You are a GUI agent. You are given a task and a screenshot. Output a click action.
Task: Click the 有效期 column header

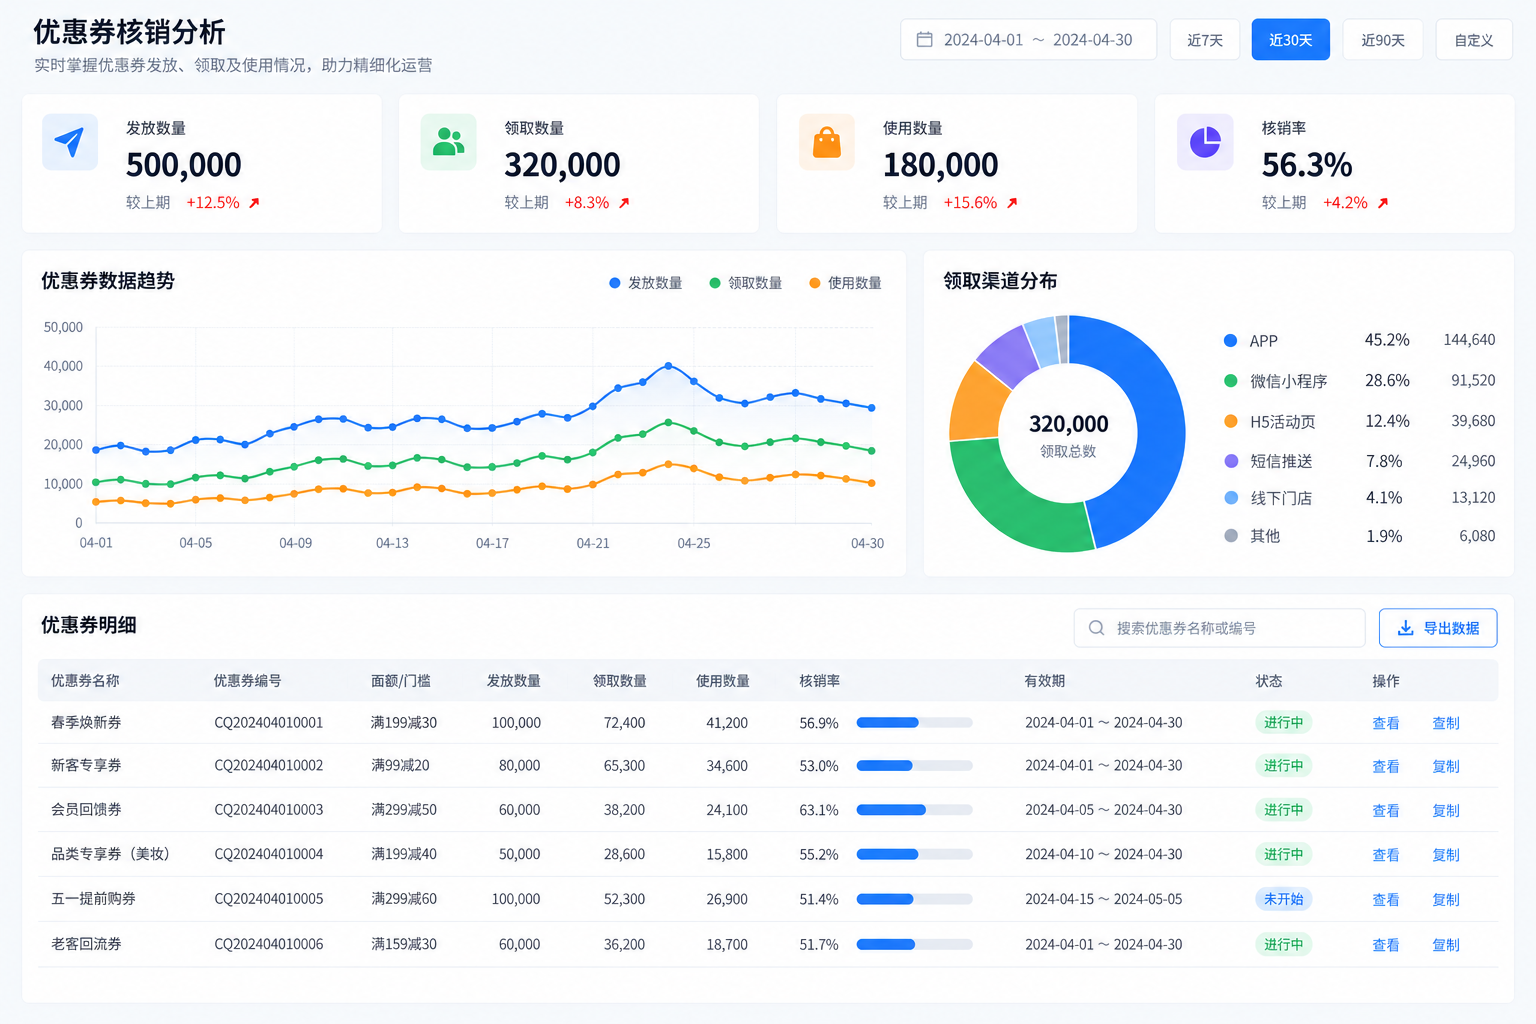[x=1044, y=681]
